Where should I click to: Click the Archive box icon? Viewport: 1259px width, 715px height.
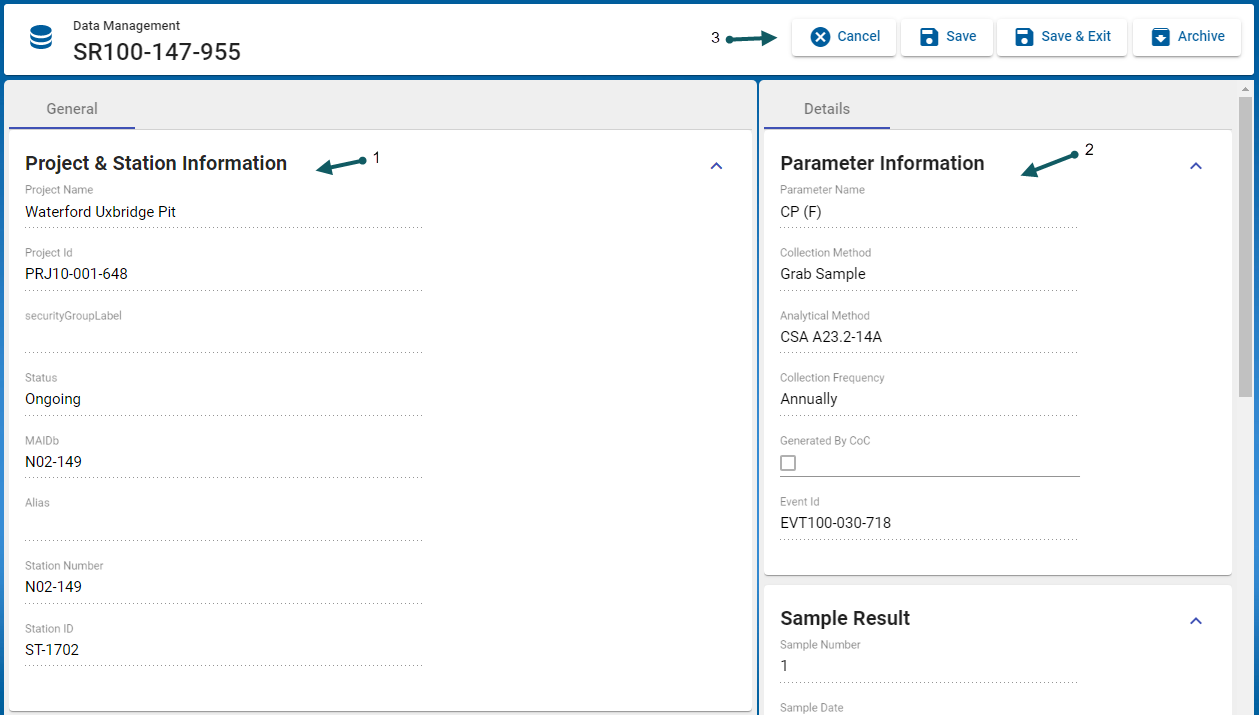click(1160, 37)
